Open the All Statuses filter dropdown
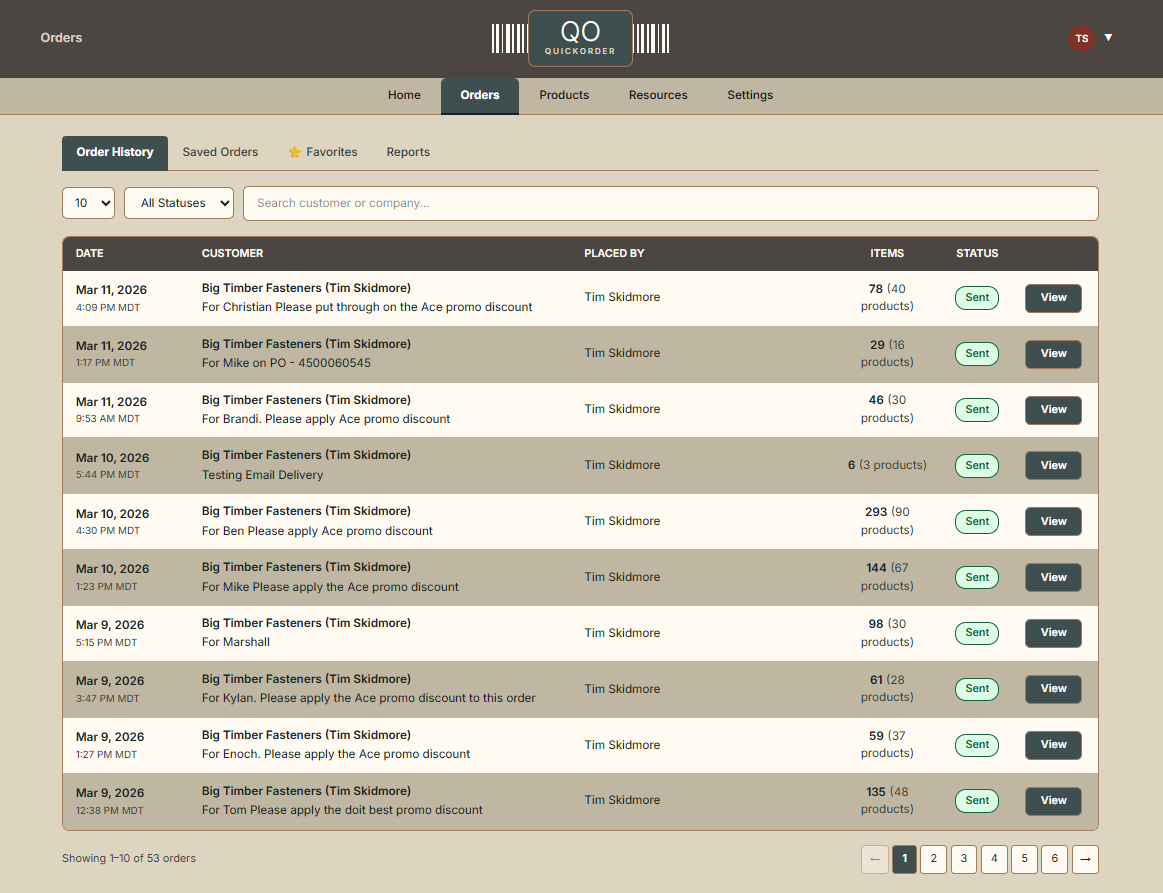The width and height of the screenshot is (1163, 893). pos(178,203)
